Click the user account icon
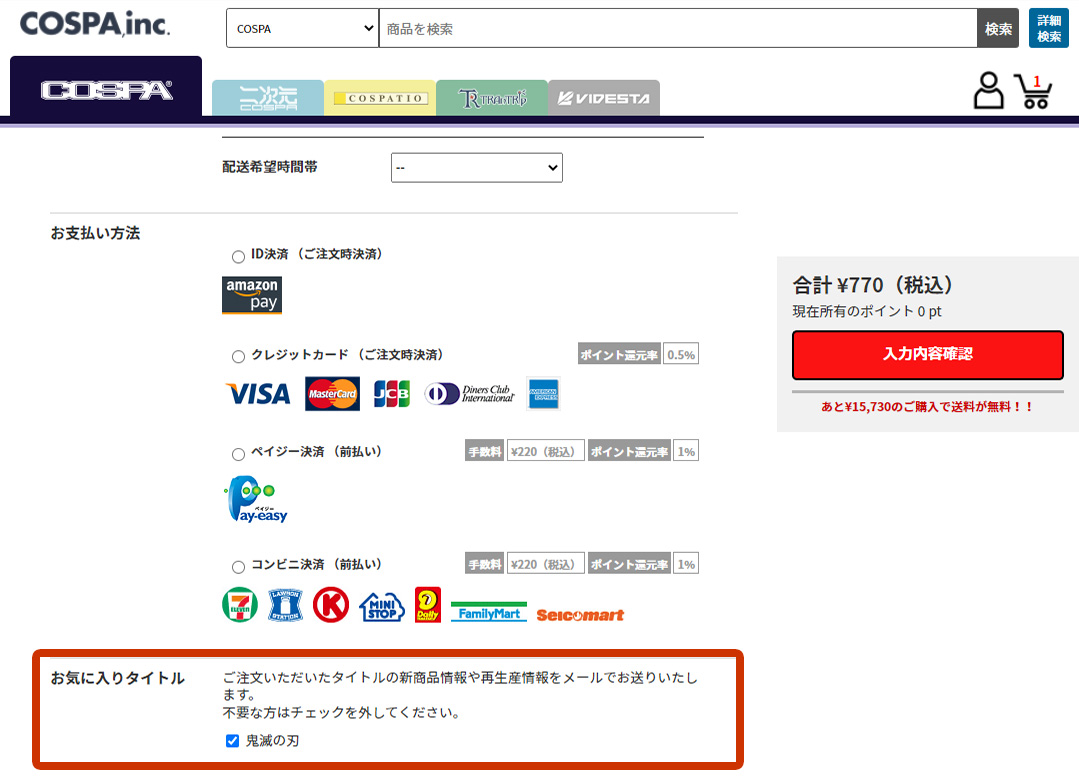This screenshot has width=1079, height=780. pos(988,91)
